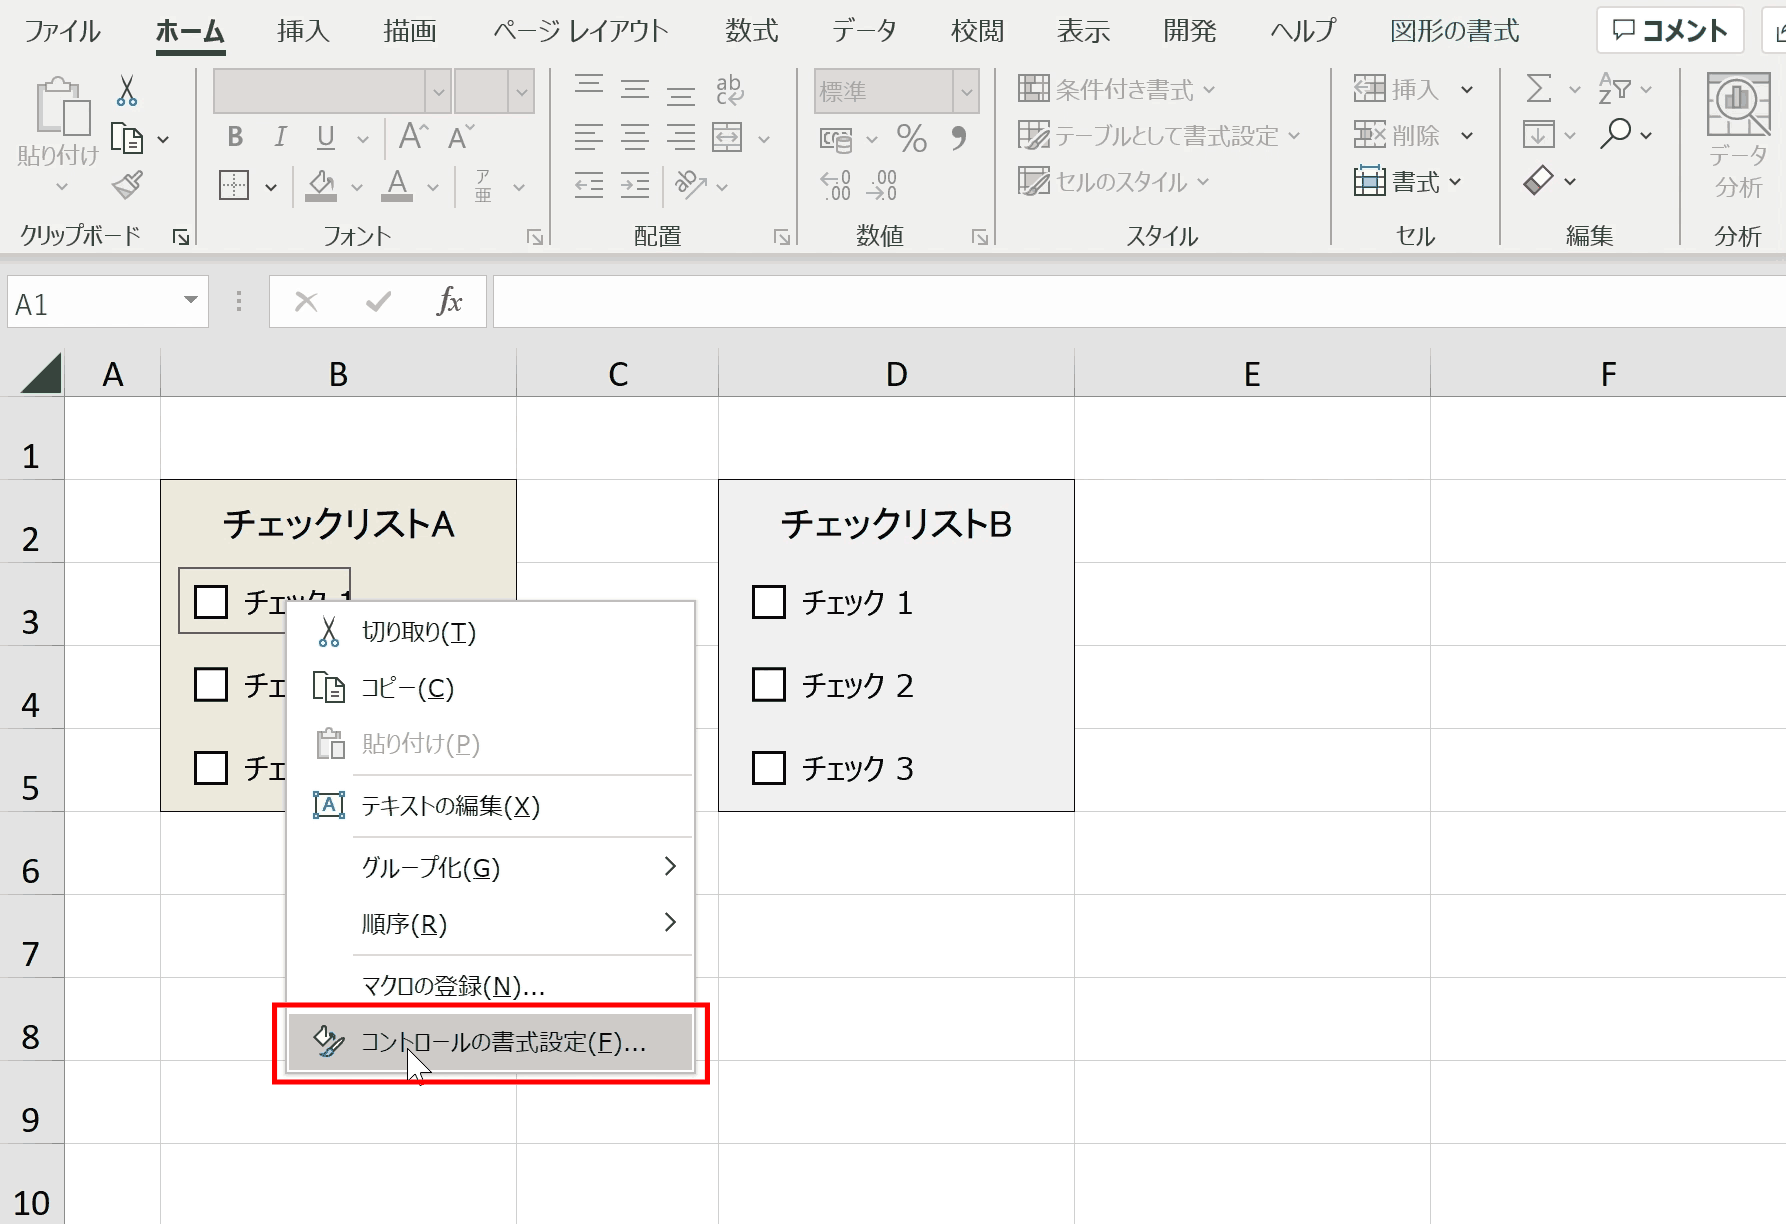Choose コントロールの書式設定 from context menu
1786x1224 pixels.
point(490,1043)
